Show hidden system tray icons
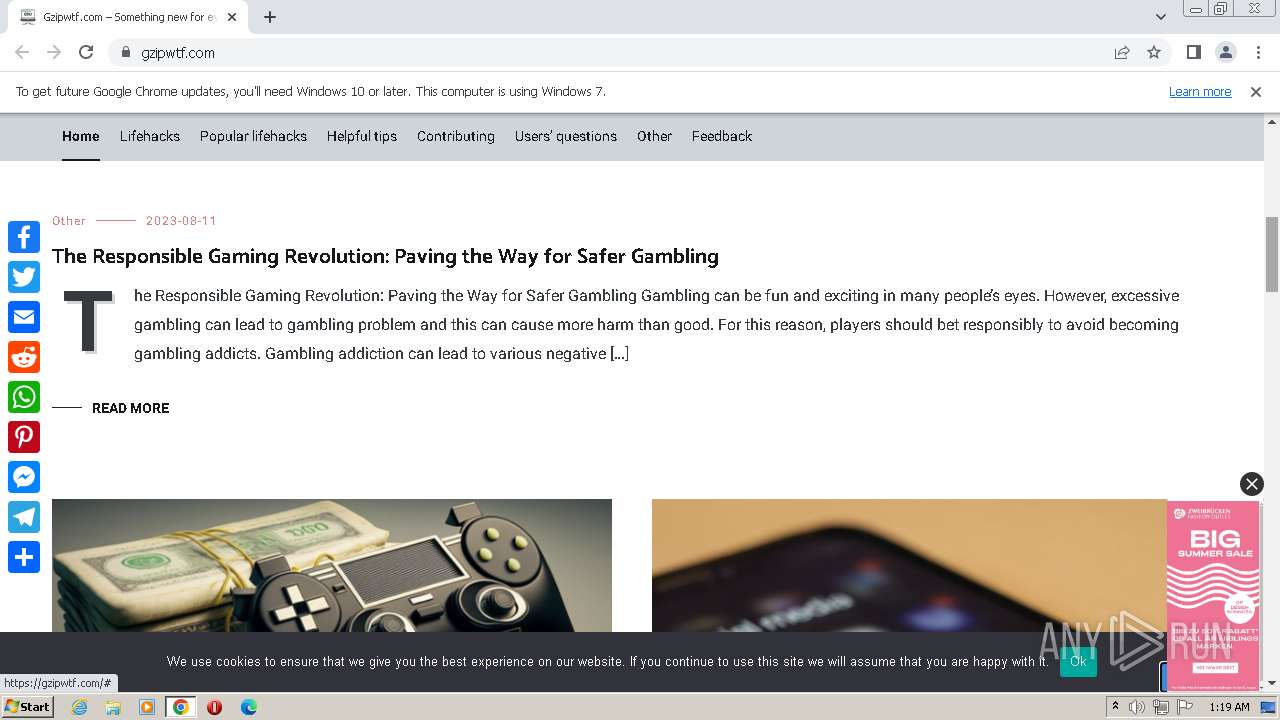This screenshot has width=1280, height=720. 1115,707
